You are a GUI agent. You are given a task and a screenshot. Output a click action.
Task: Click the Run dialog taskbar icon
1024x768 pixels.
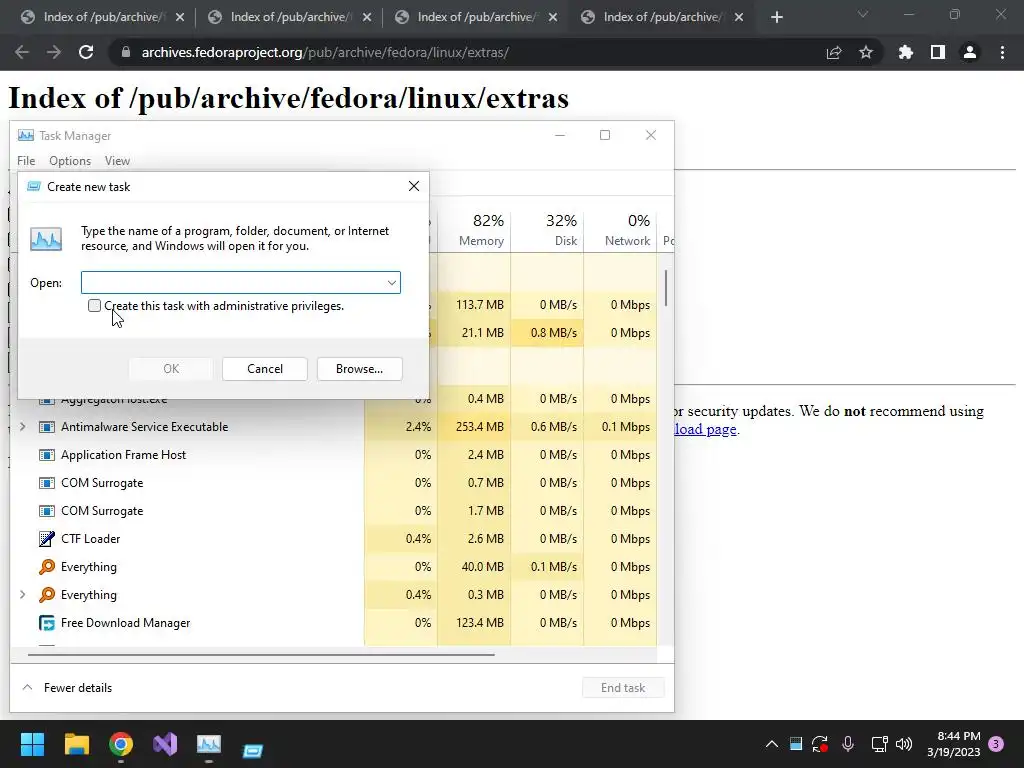[x=253, y=750]
